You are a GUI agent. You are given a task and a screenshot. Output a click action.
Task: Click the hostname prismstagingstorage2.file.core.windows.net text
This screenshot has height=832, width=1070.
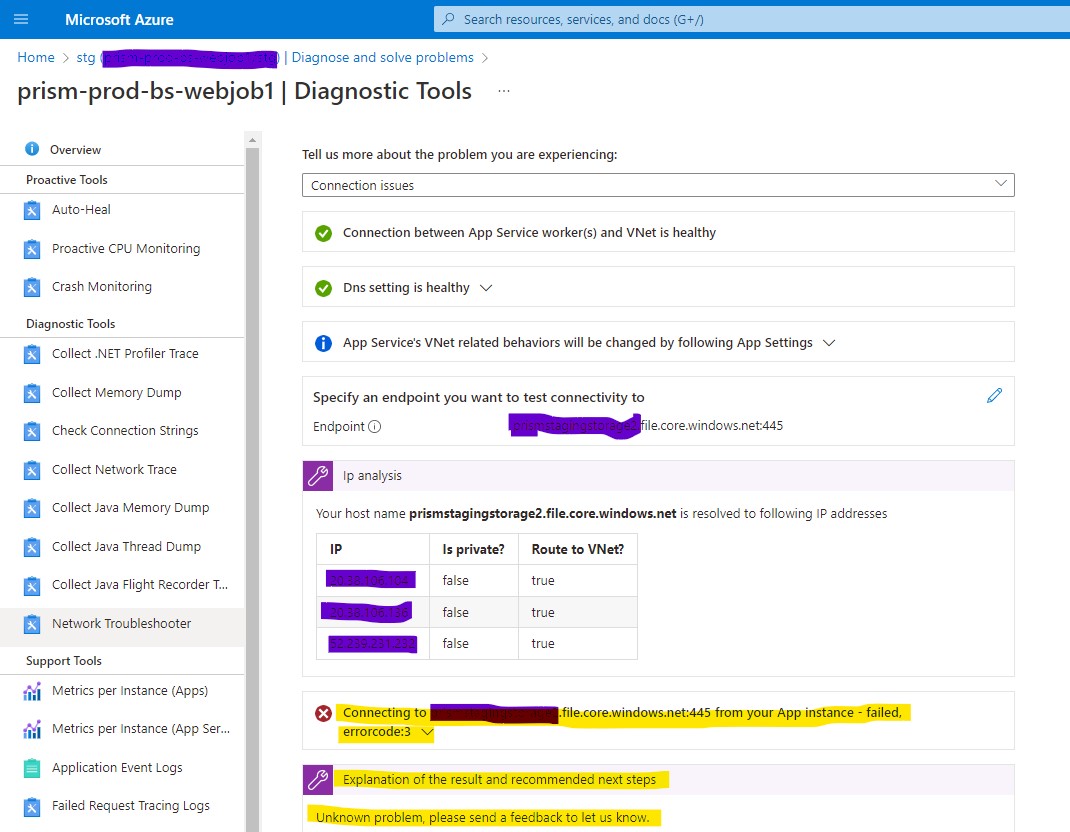543,514
